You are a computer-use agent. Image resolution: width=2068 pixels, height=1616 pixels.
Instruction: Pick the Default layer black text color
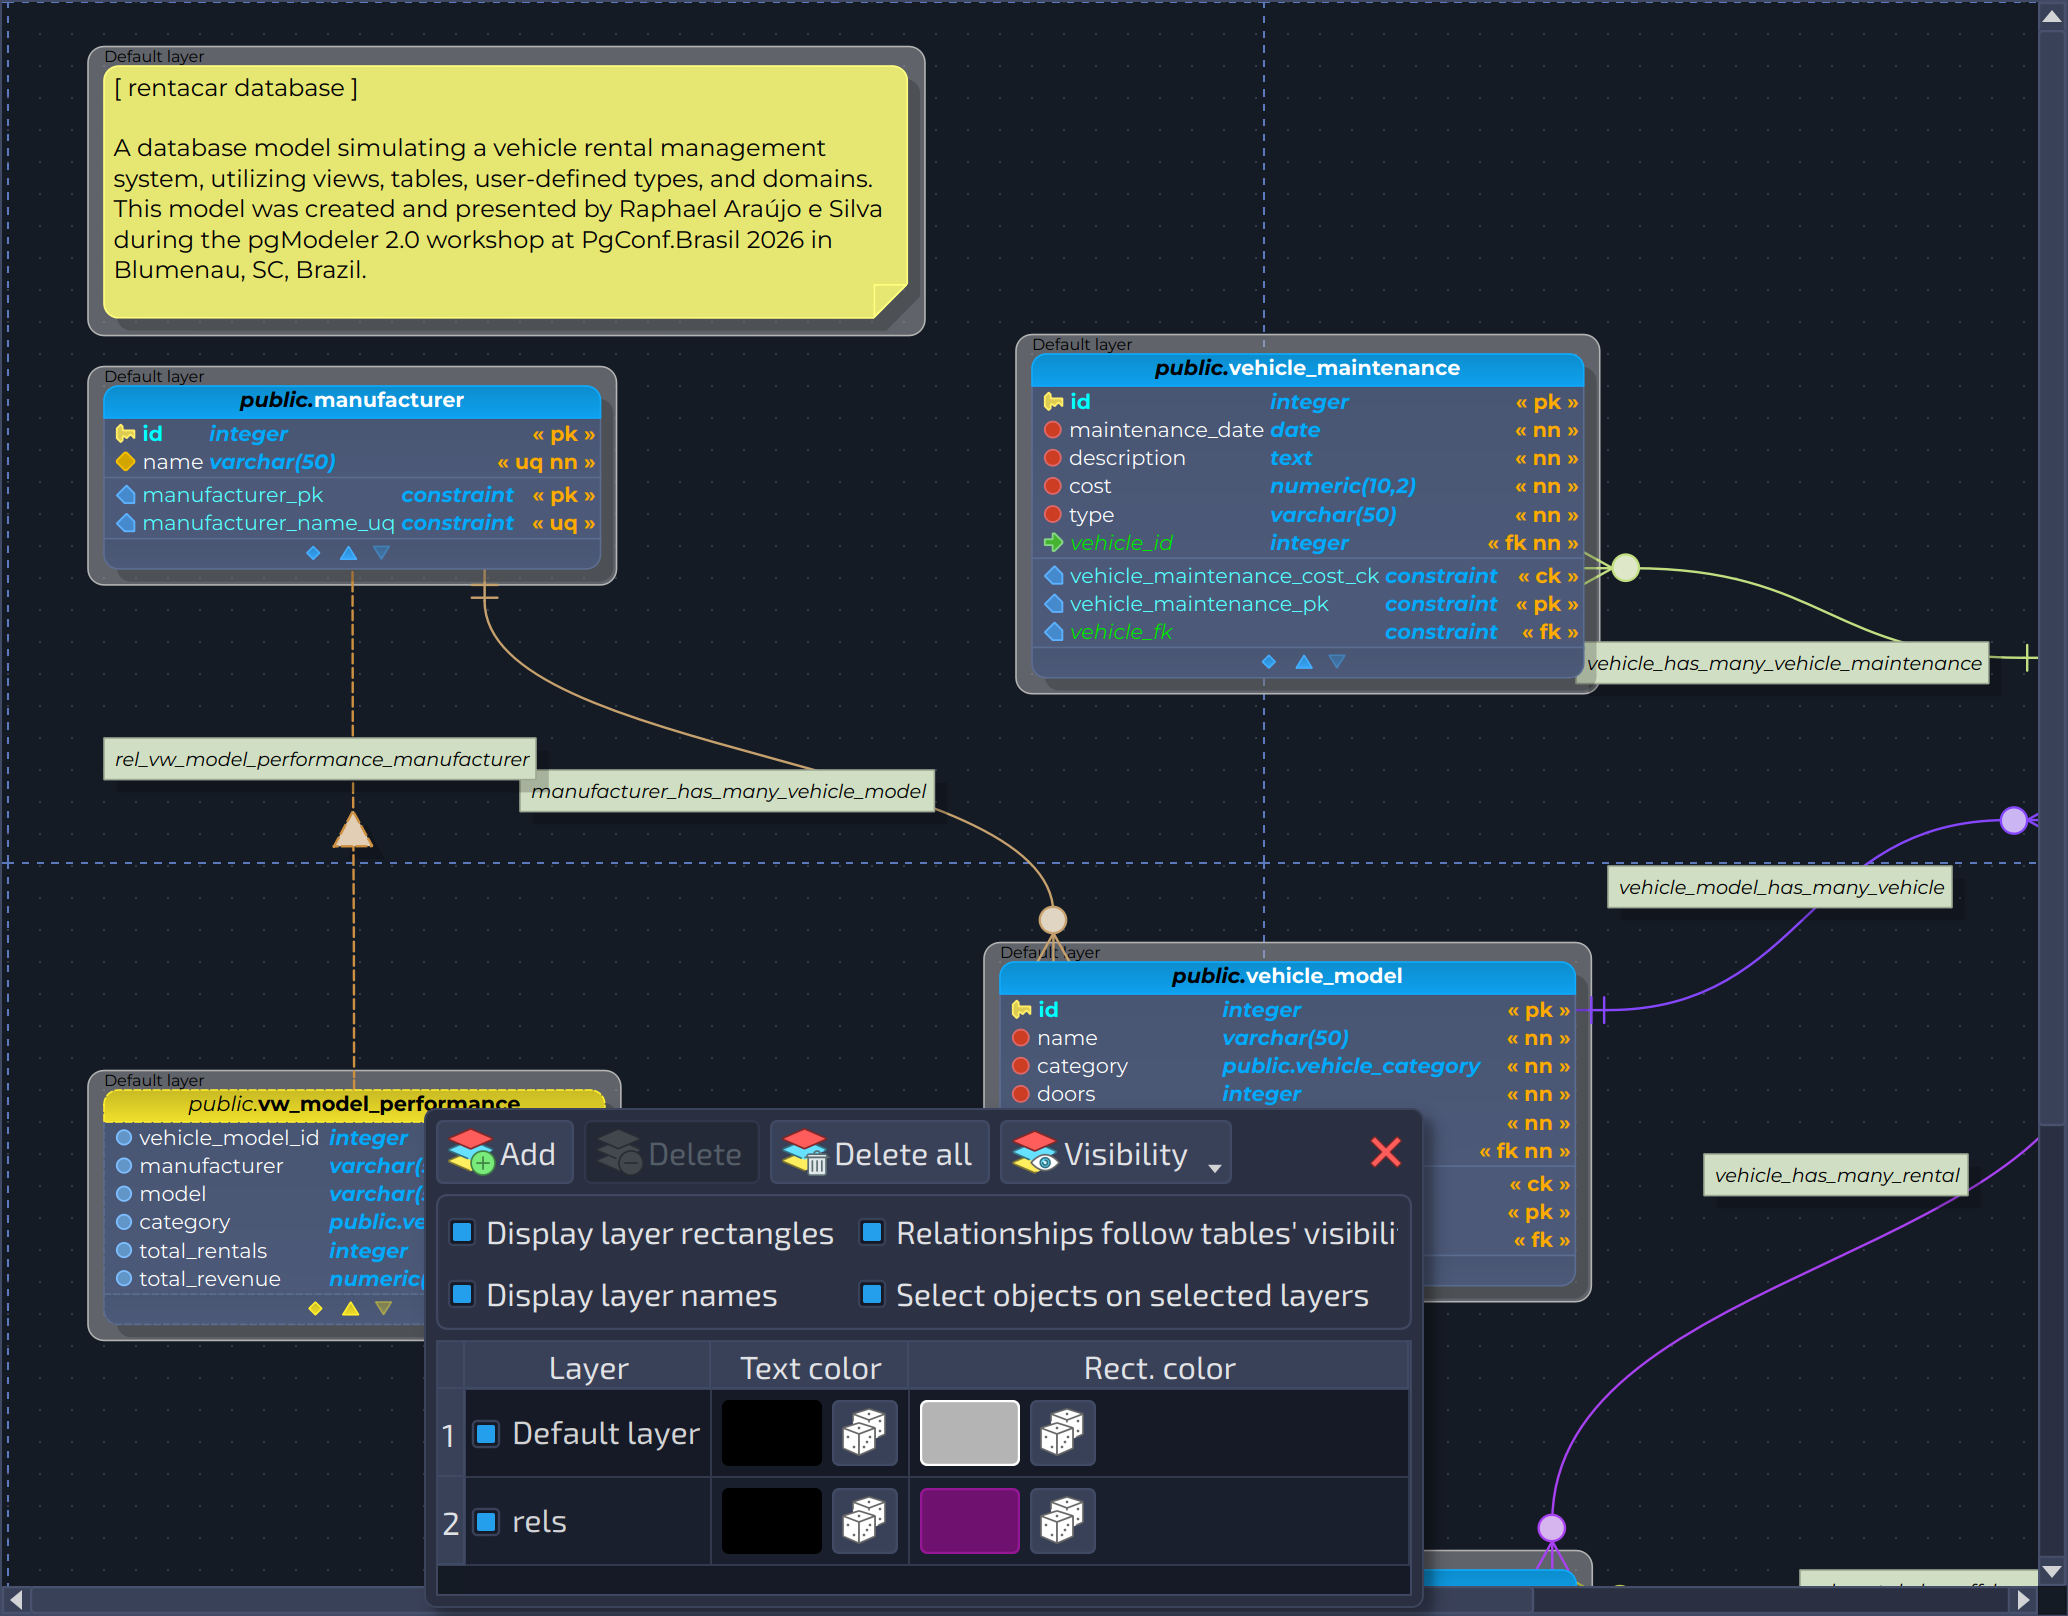(772, 1433)
